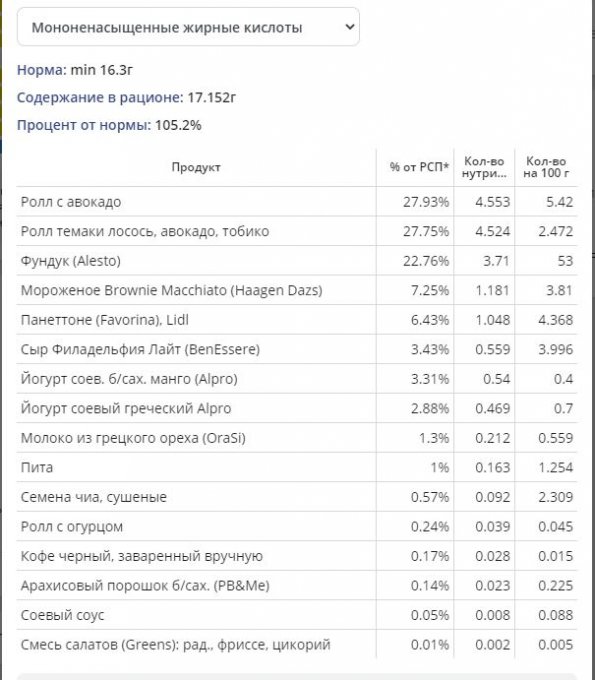Viewport: 595px width, 680px height.
Task: Select the Йогурт соевый греческий Alpro row
Action: (297, 408)
